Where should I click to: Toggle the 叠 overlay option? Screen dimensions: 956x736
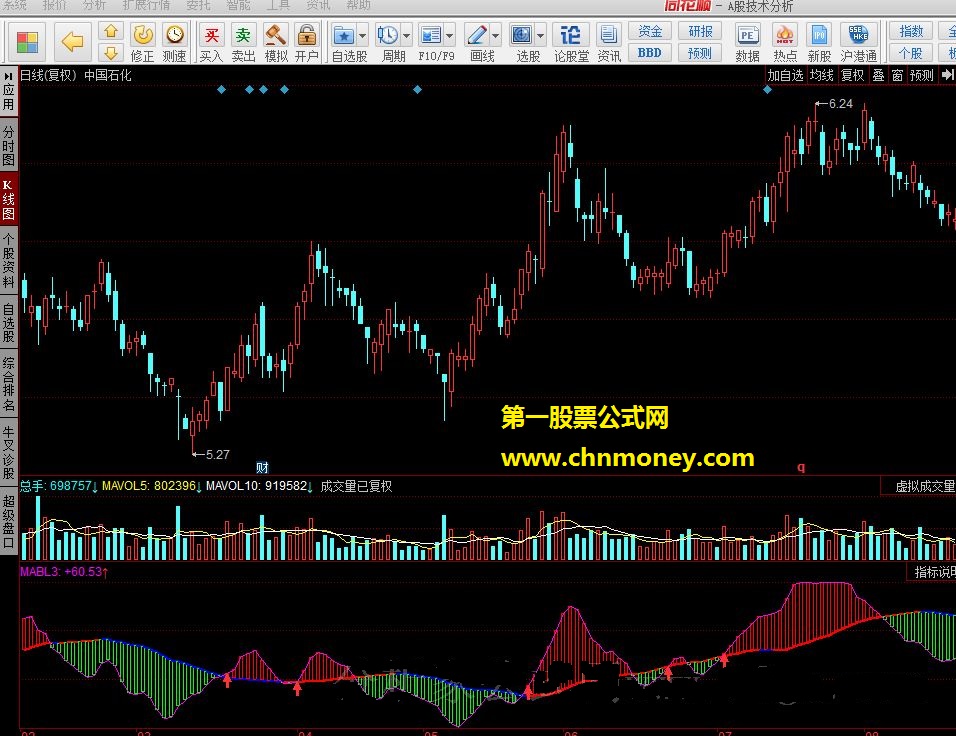click(878, 75)
